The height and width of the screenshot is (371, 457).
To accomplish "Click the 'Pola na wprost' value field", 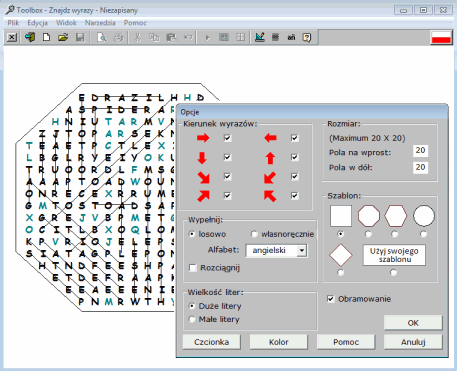I will (x=420, y=151).
